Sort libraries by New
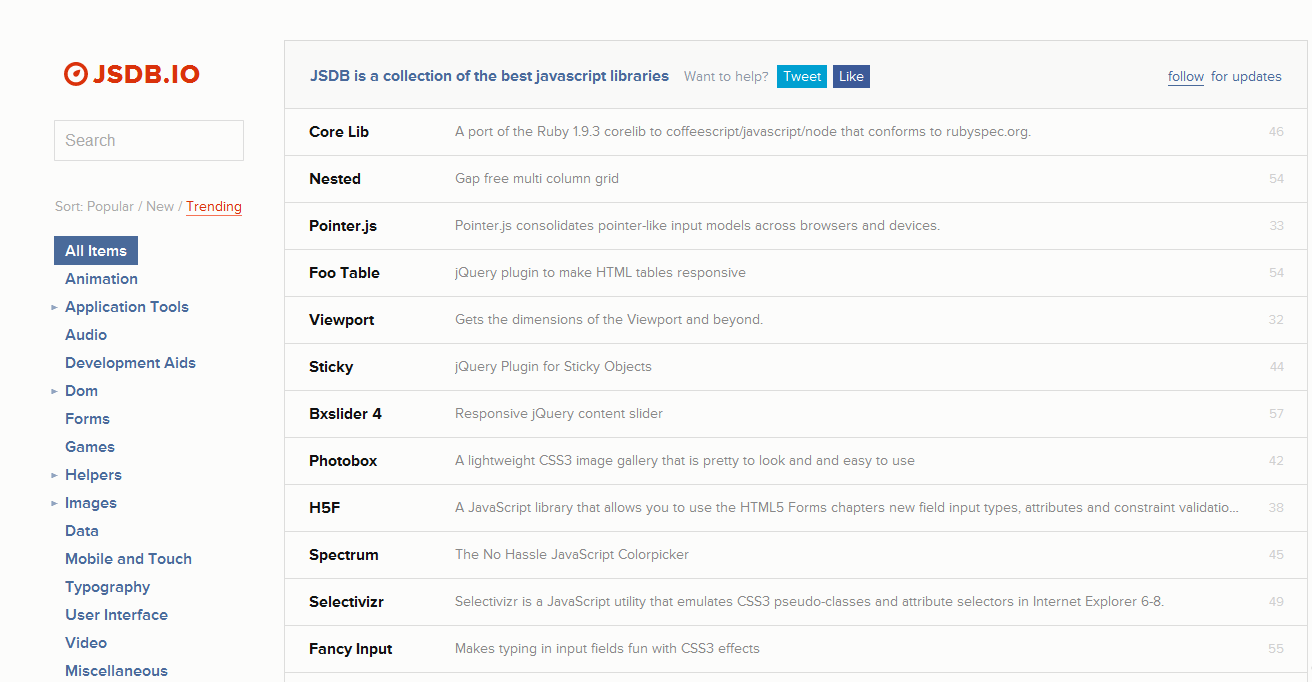The image size is (1312, 682). pos(160,207)
